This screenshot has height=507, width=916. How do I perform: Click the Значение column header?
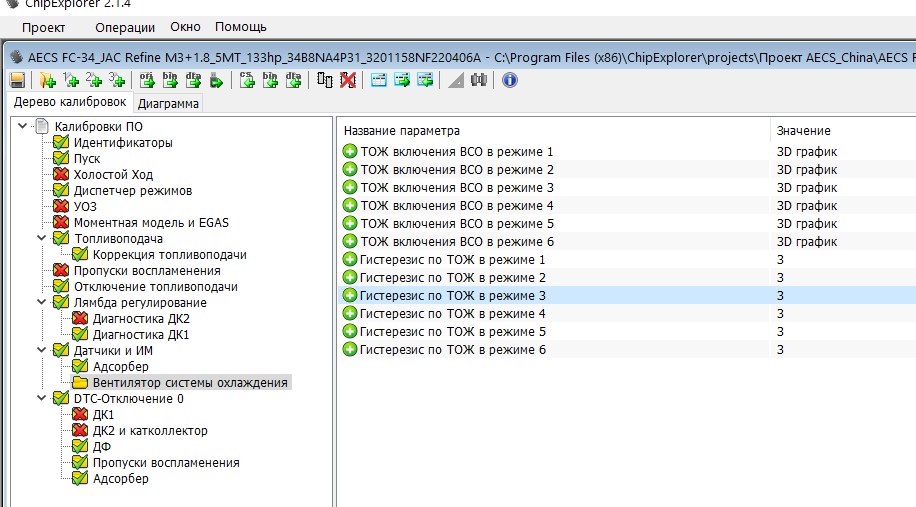point(803,131)
